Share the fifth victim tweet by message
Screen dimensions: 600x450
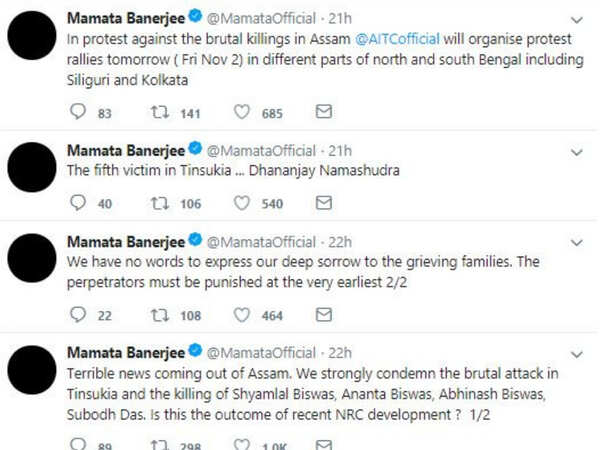pyautogui.click(x=323, y=202)
